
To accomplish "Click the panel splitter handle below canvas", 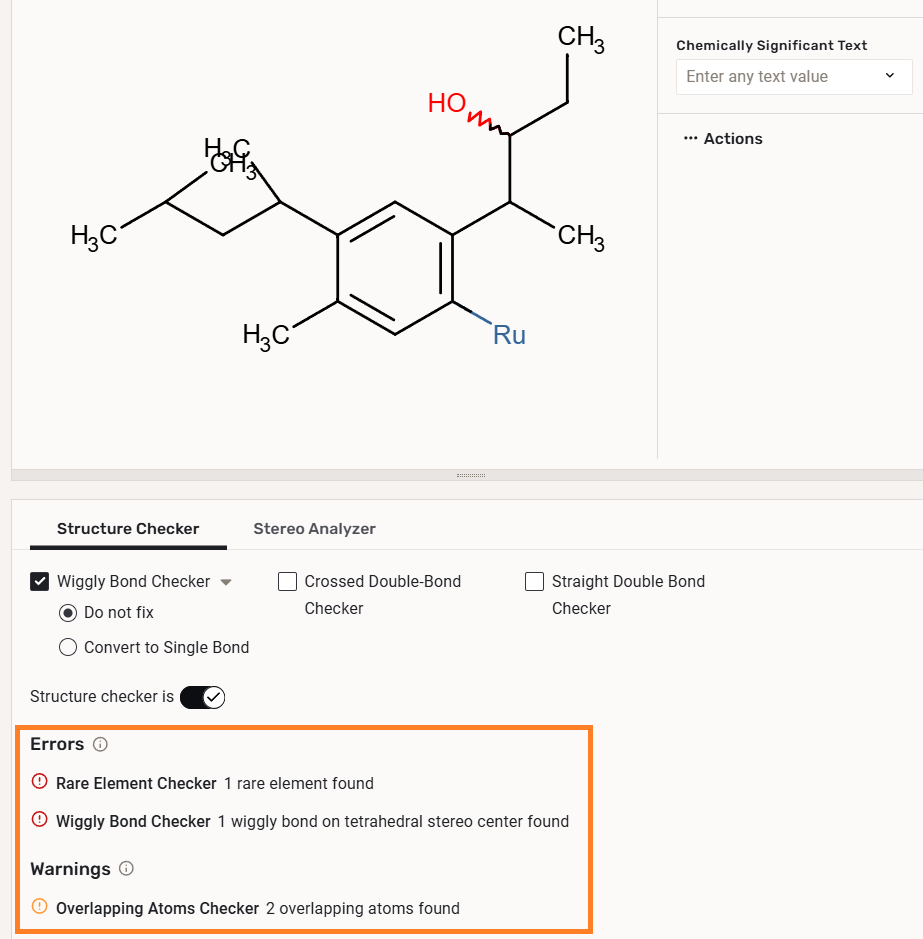I will [x=471, y=475].
